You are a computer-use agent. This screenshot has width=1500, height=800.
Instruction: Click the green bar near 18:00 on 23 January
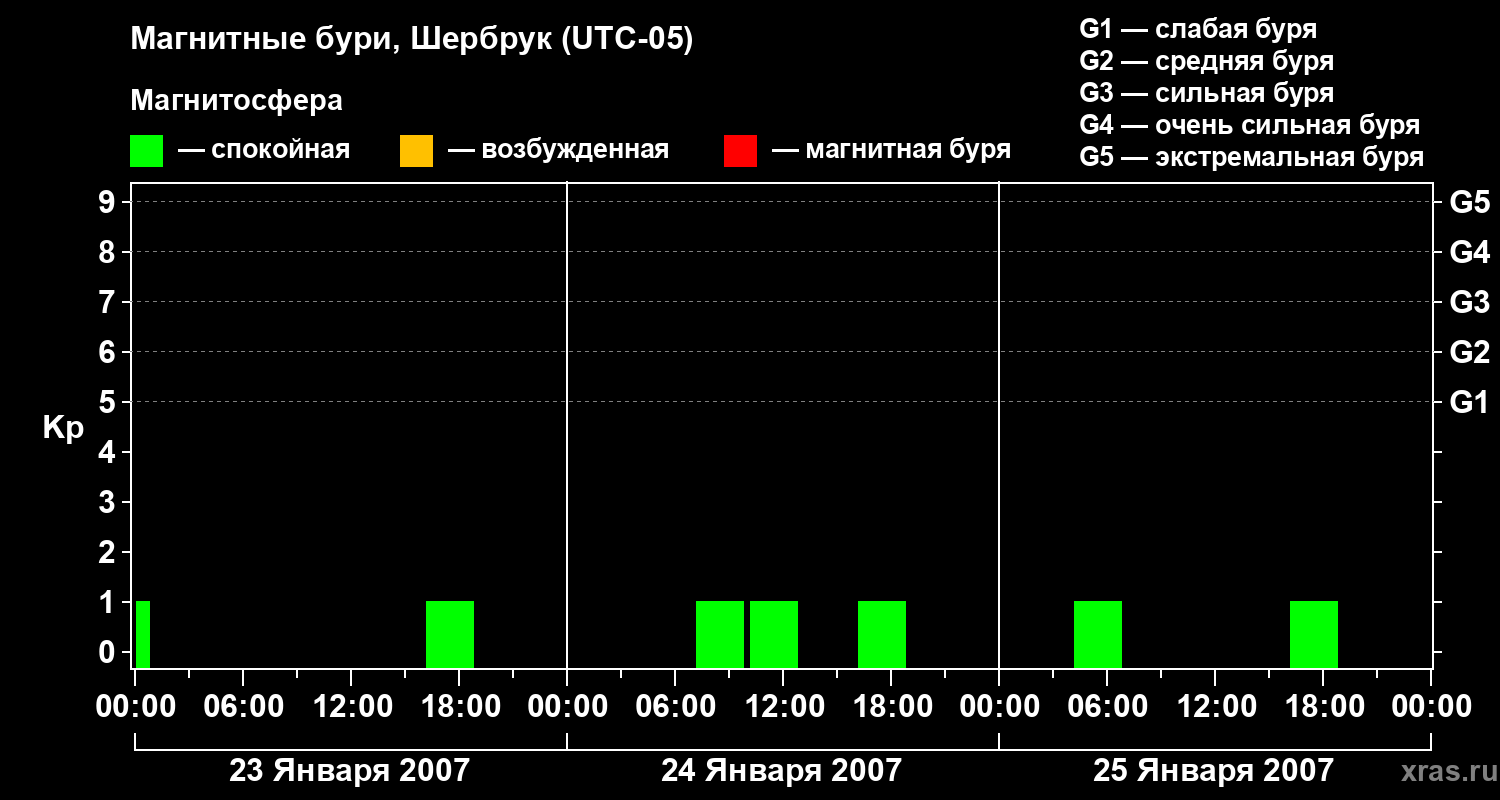coord(450,634)
